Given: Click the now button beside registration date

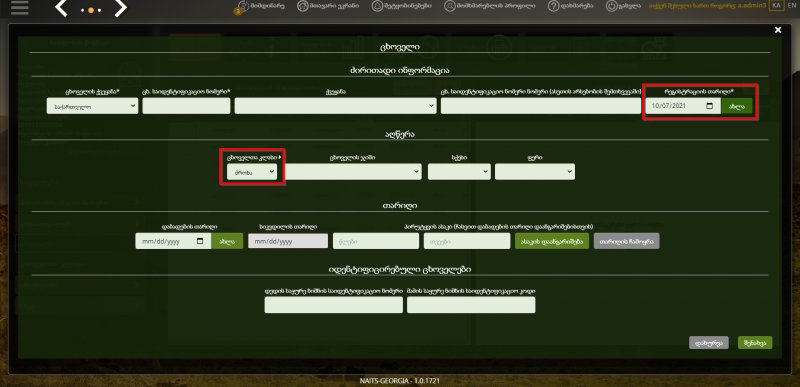Looking at the screenshot, I should [x=737, y=106].
